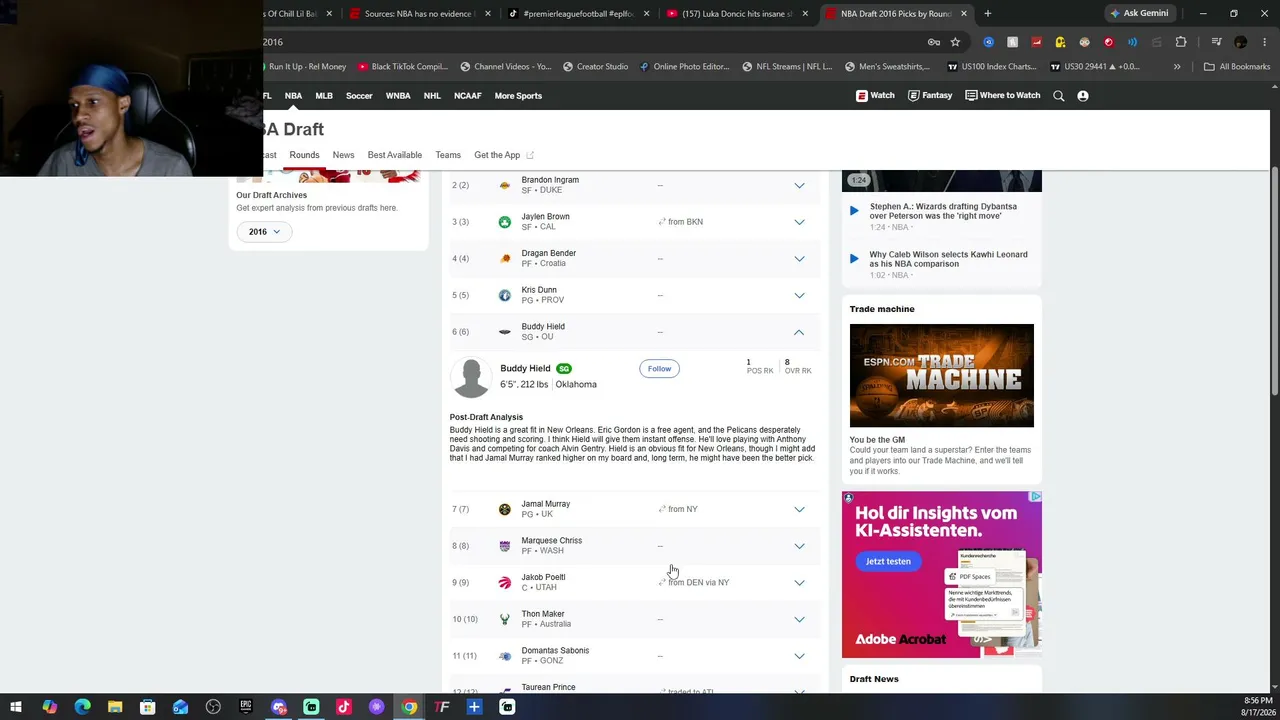The height and width of the screenshot is (720, 1280).
Task: Follow Buddy Hield
Action: [x=659, y=369]
